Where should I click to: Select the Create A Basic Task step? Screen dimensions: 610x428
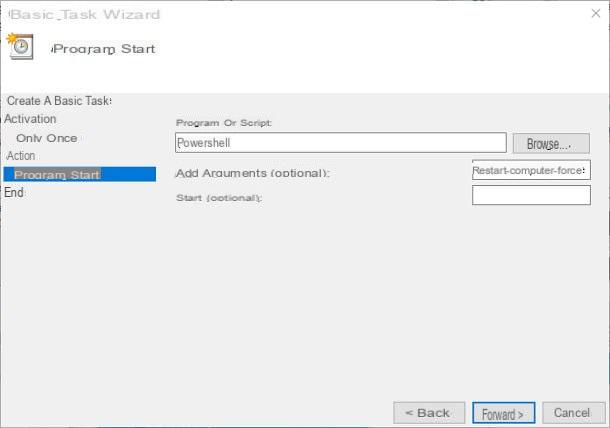[x=59, y=101]
